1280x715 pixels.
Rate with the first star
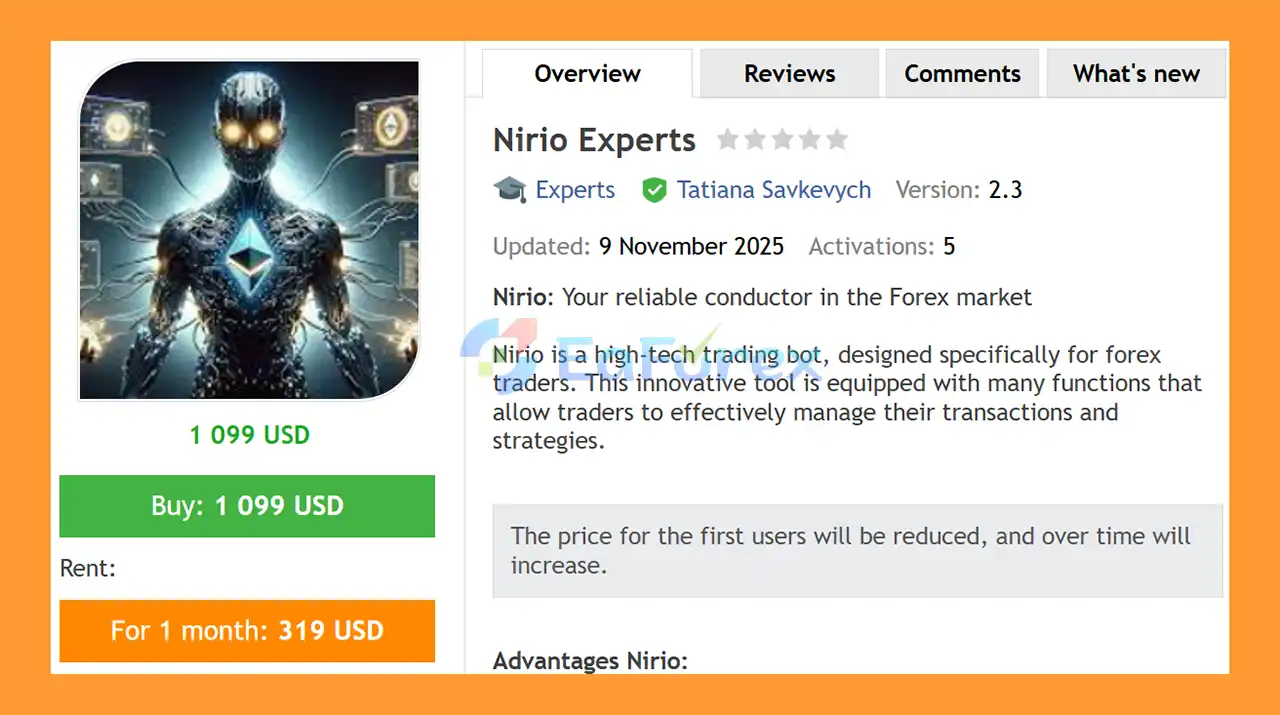click(x=728, y=140)
